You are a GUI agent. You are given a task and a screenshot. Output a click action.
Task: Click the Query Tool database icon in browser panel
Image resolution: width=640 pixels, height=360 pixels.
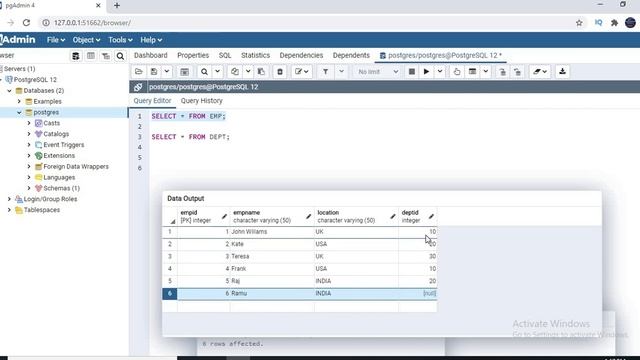pyautogui.click(x=76, y=56)
